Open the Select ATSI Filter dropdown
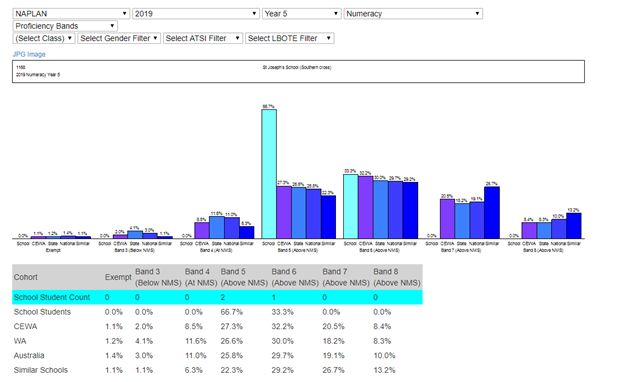Image resolution: width=626 pixels, height=382 pixels. (x=203, y=38)
